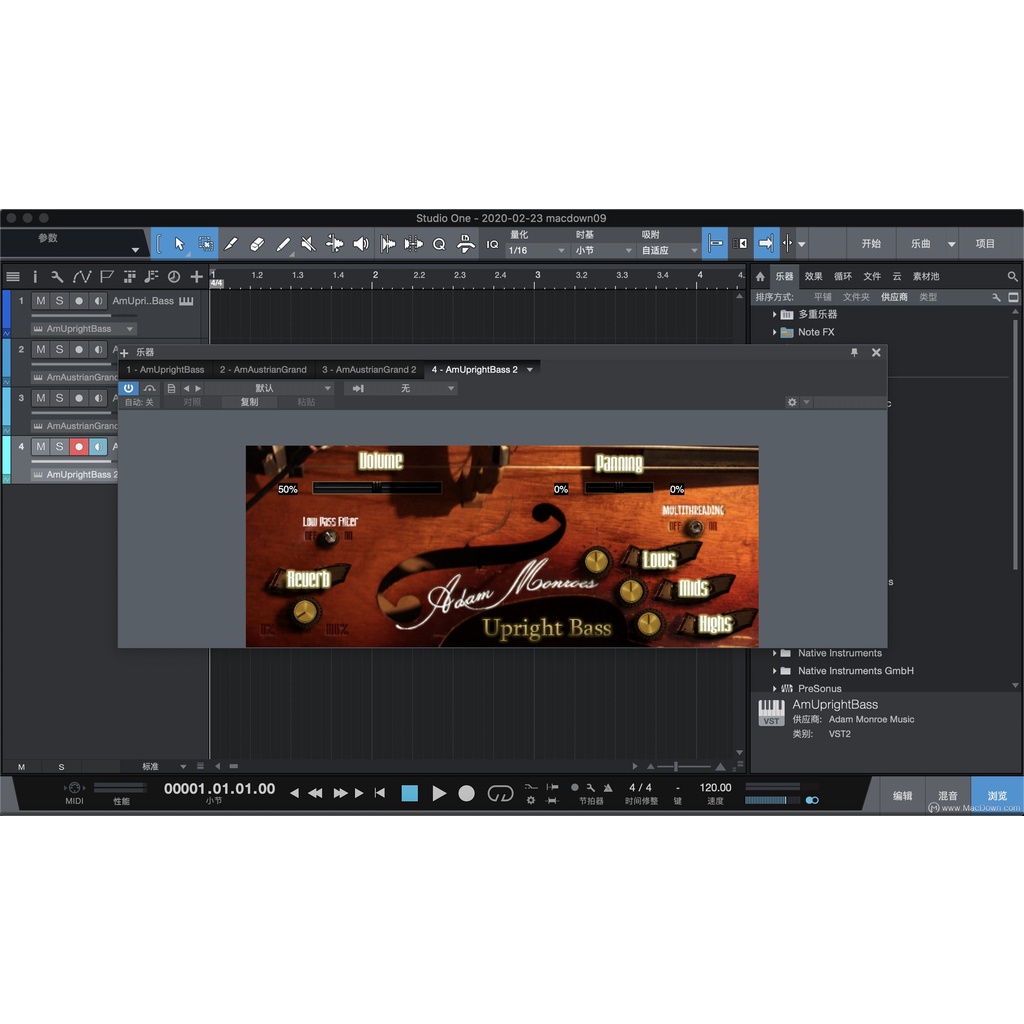This screenshot has width=1024, height=1024.
Task: Click the 项目 project button
Action: click(985, 244)
